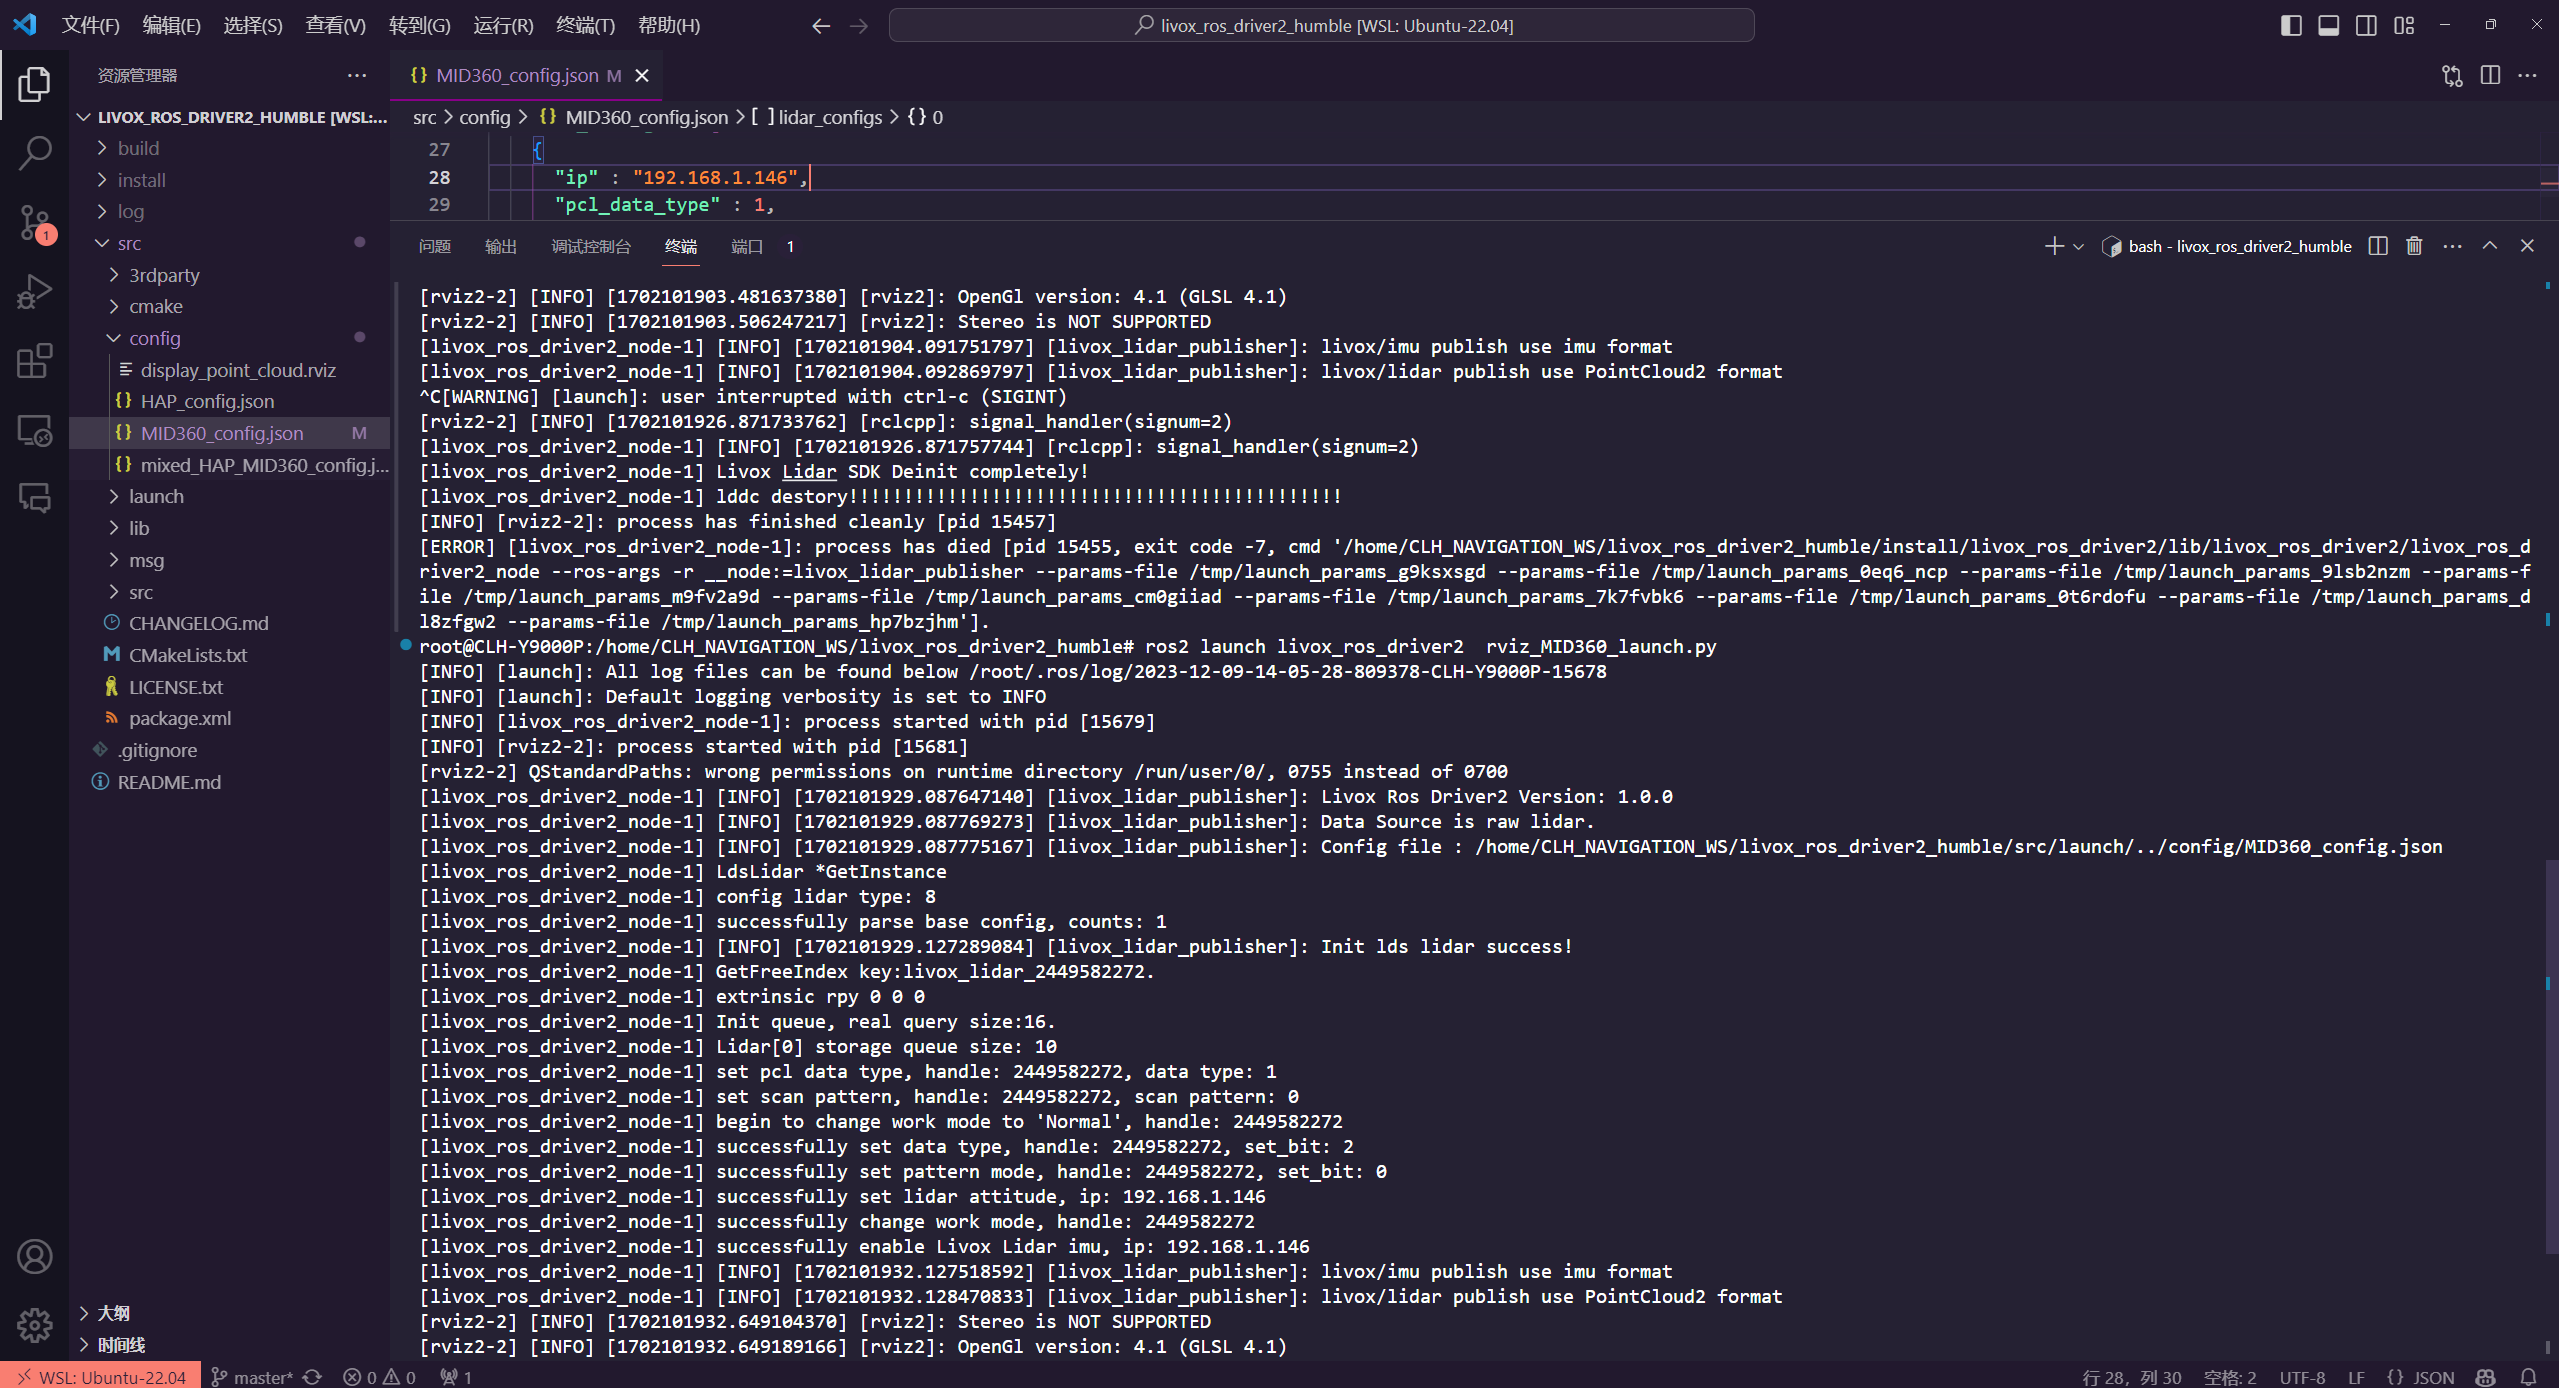Split the terminal pane

coord(2378,246)
